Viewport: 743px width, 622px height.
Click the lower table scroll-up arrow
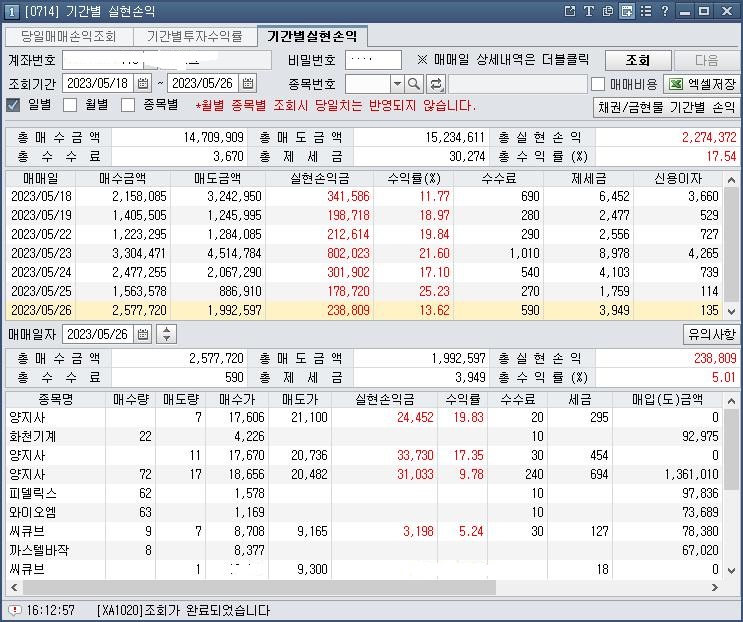(x=731, y=401)
